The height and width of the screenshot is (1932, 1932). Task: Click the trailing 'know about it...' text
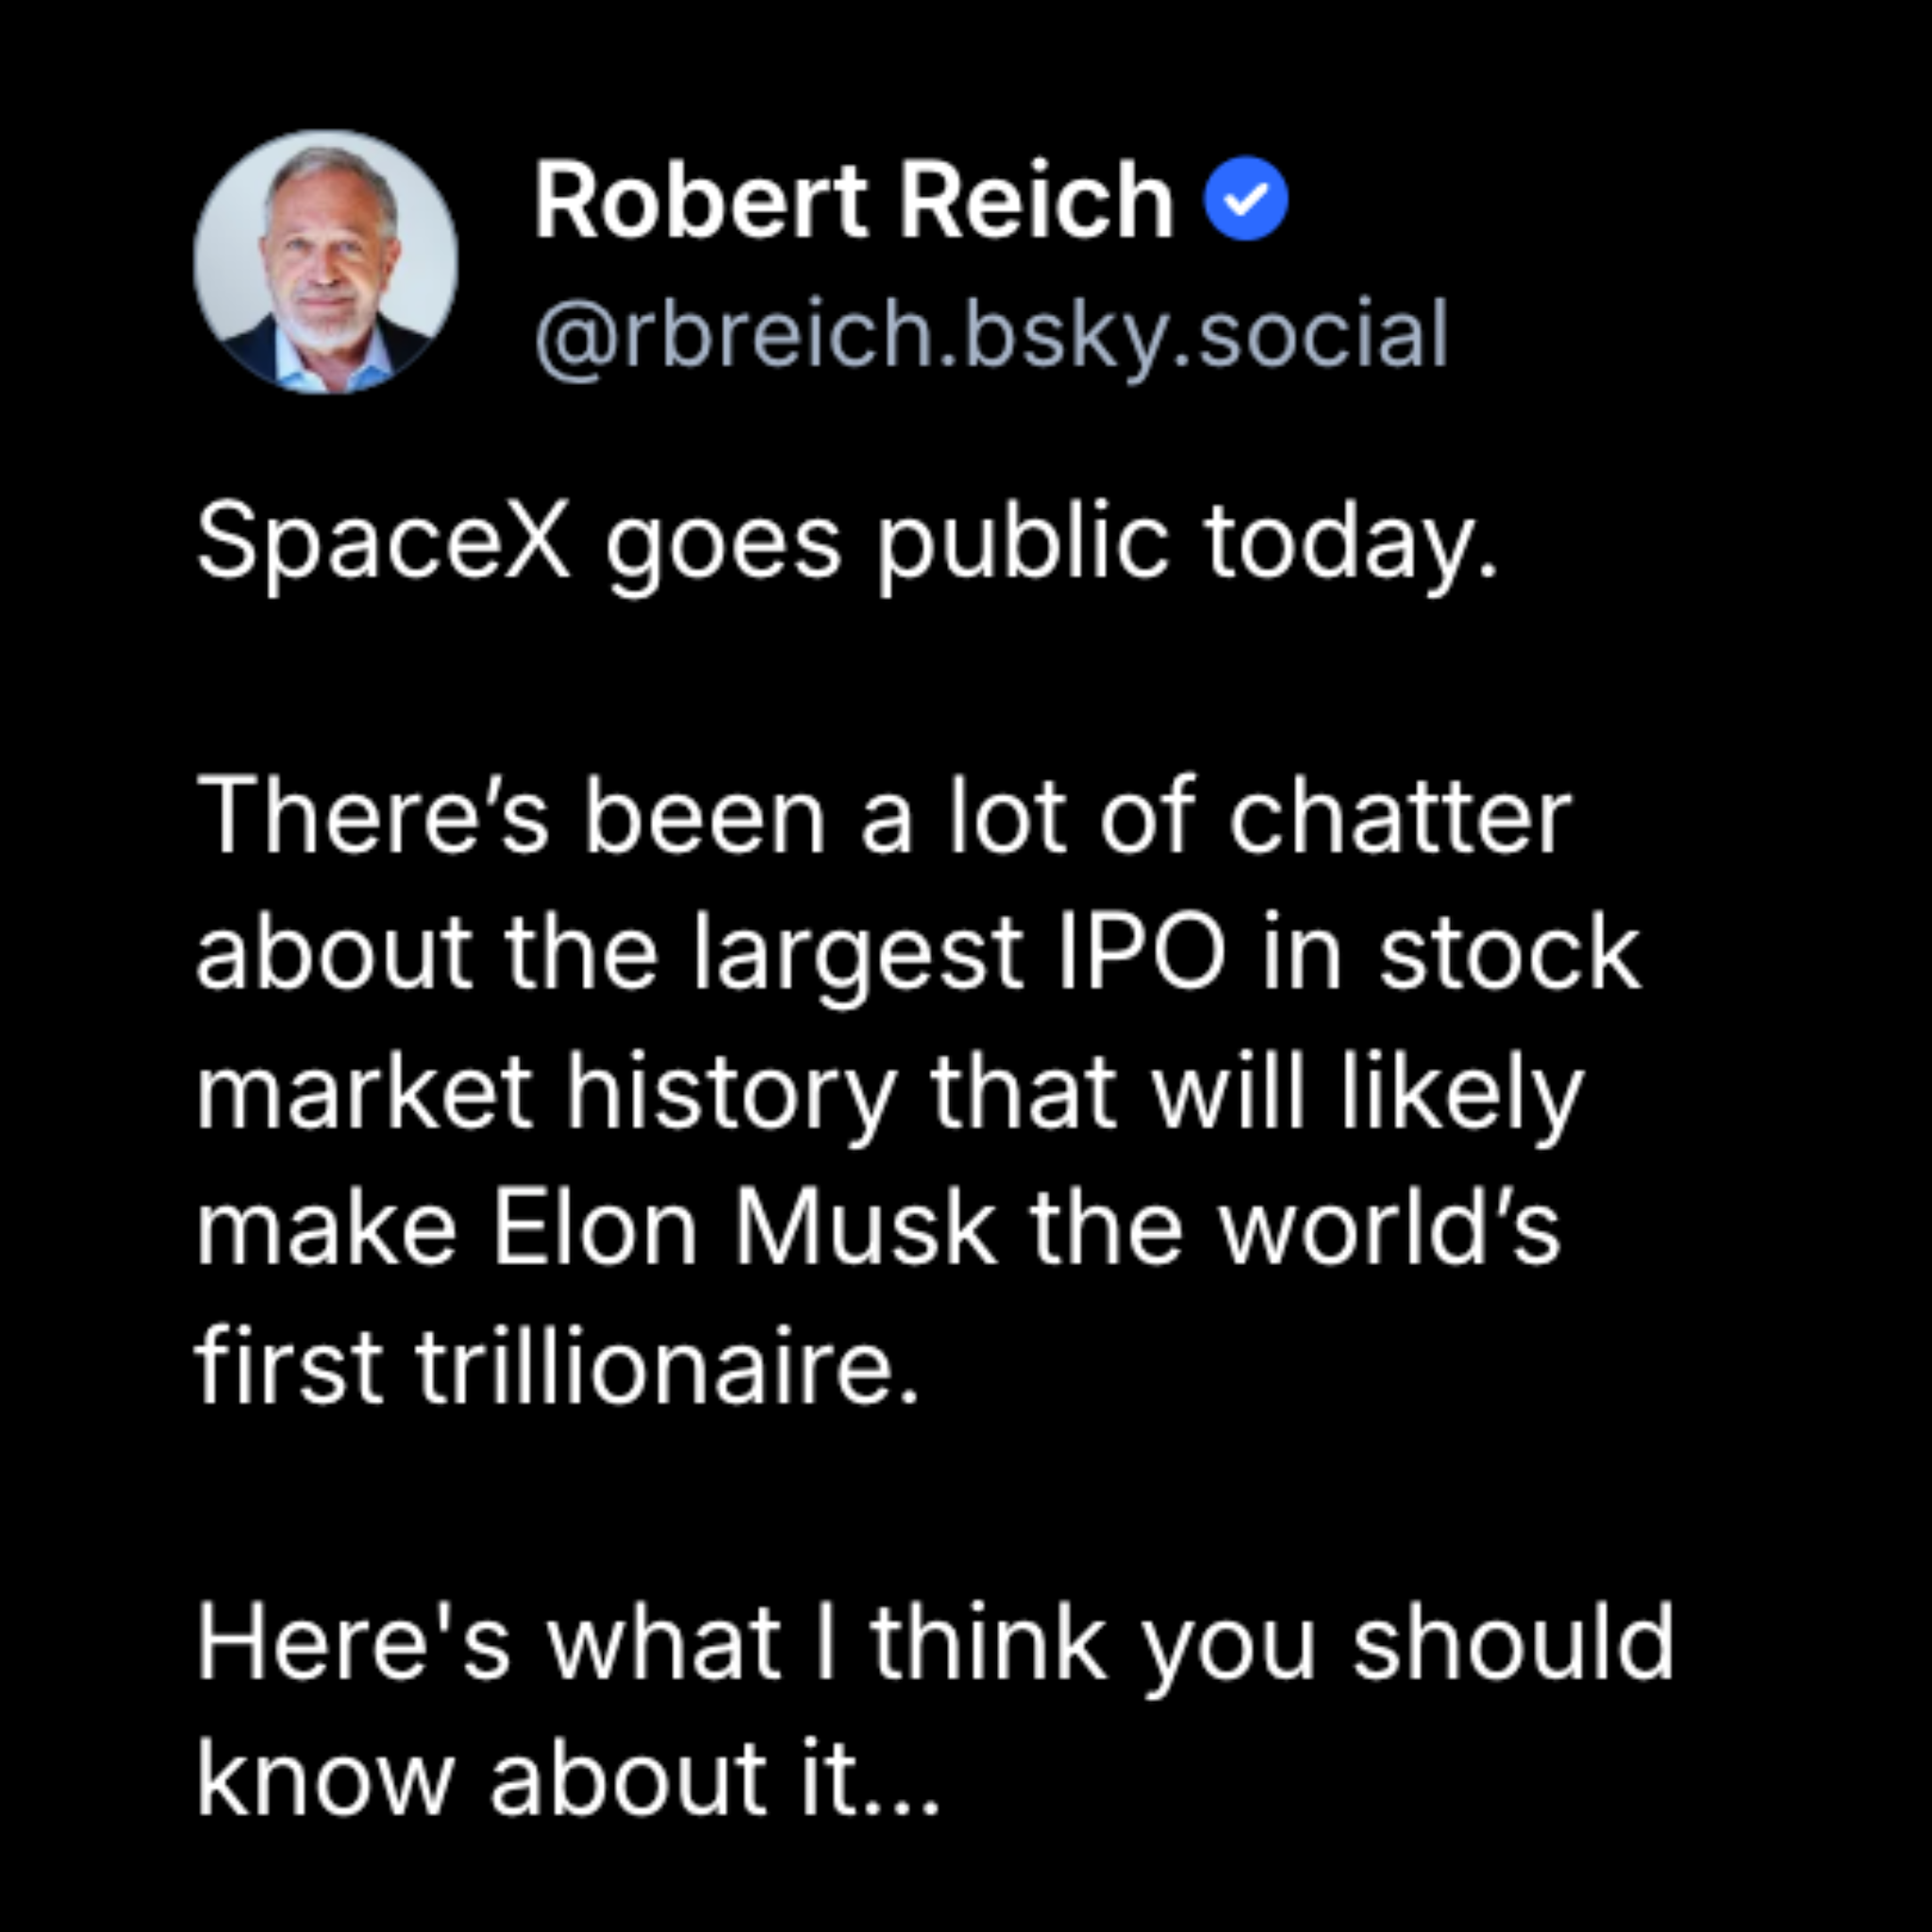click(x=568, y=1779)
